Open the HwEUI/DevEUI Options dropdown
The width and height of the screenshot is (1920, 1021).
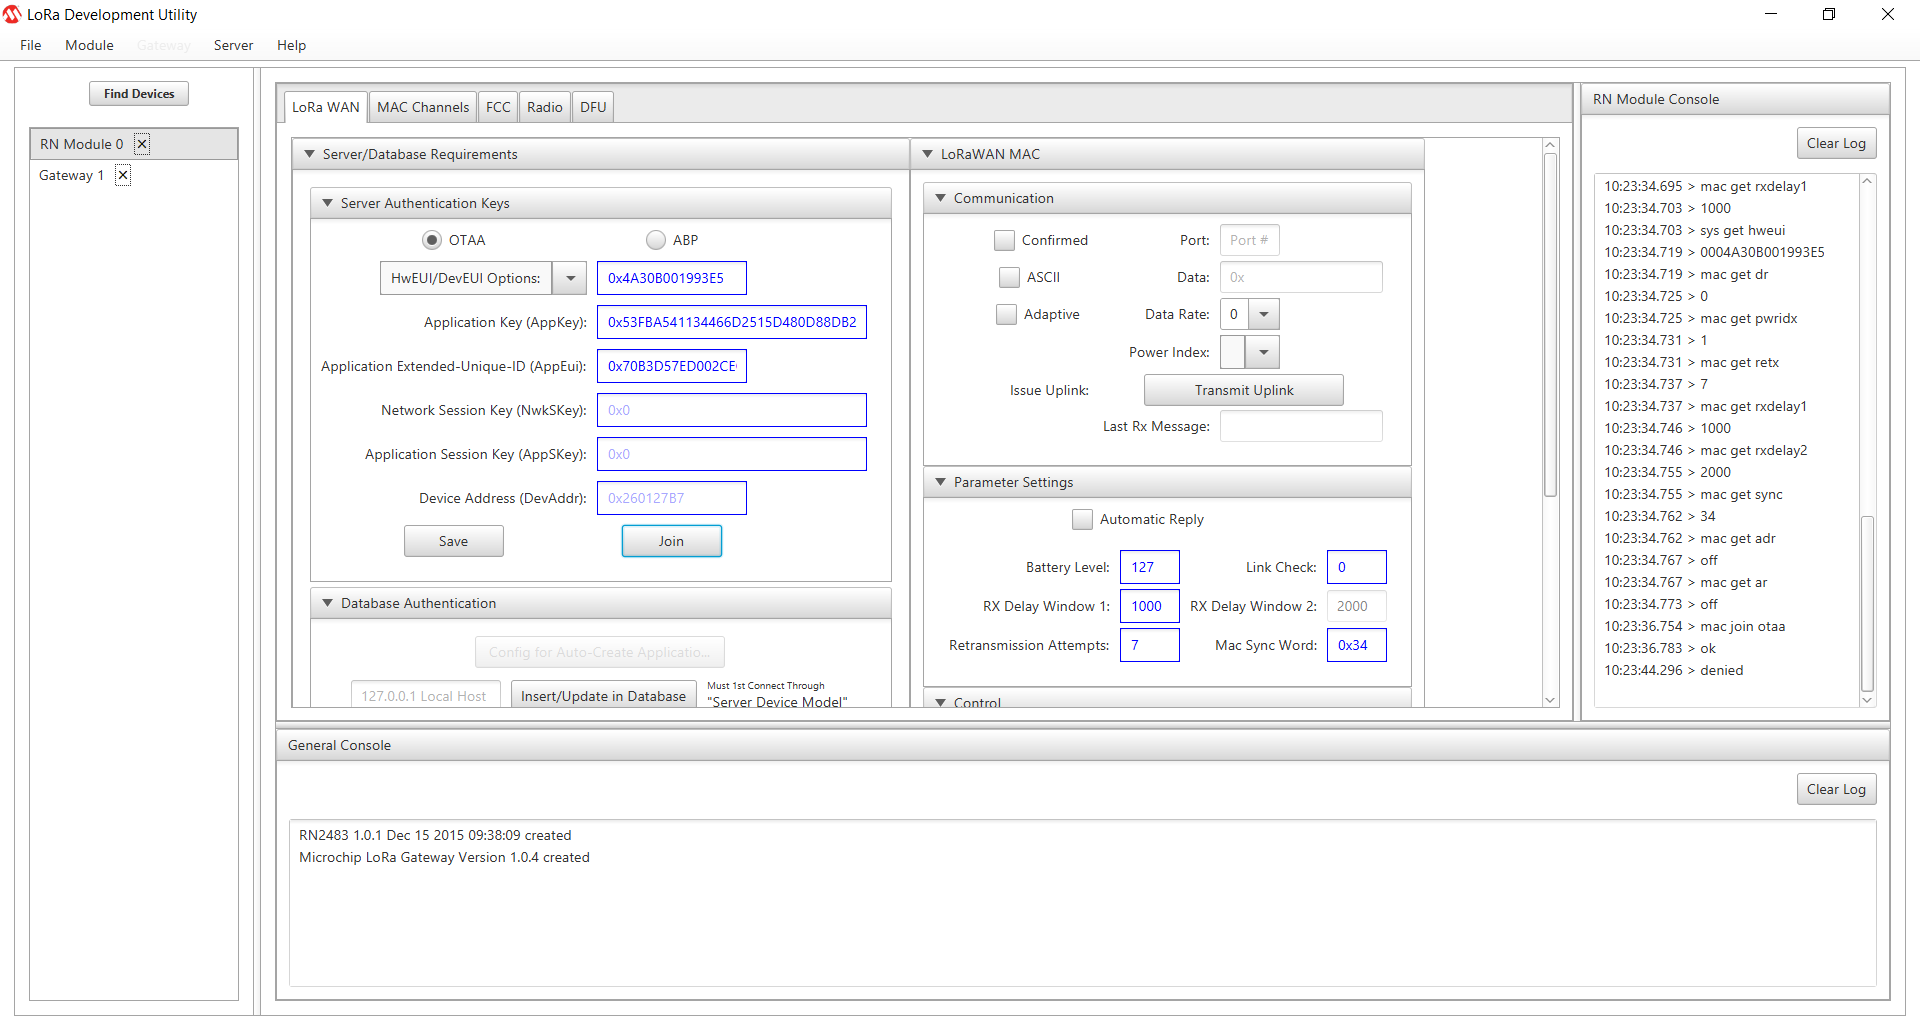[570, 278]
